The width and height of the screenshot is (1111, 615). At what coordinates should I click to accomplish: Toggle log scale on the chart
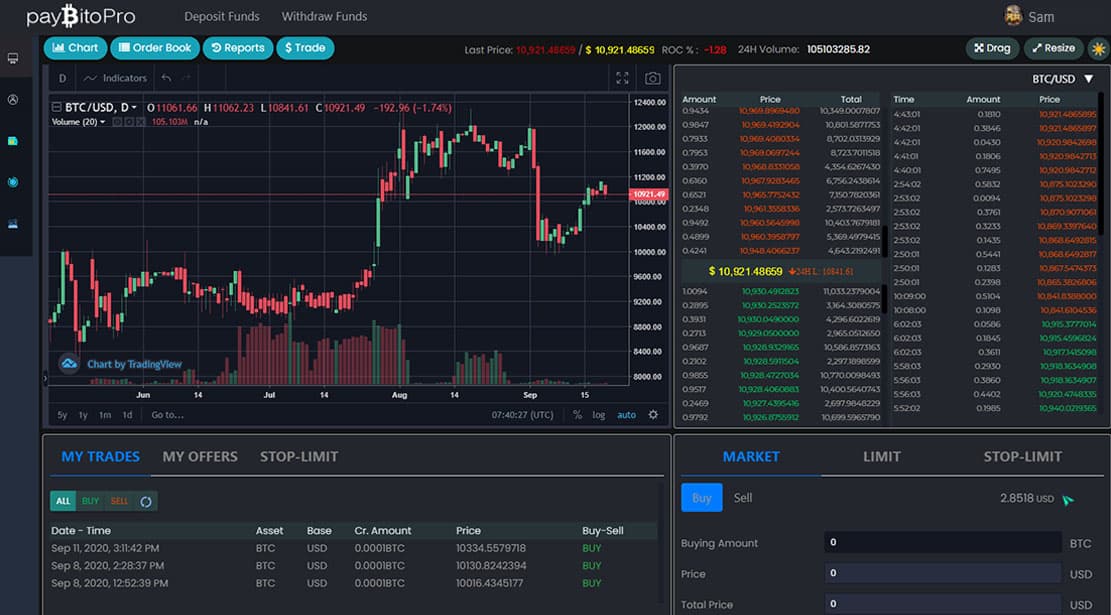tap(598, 415)
